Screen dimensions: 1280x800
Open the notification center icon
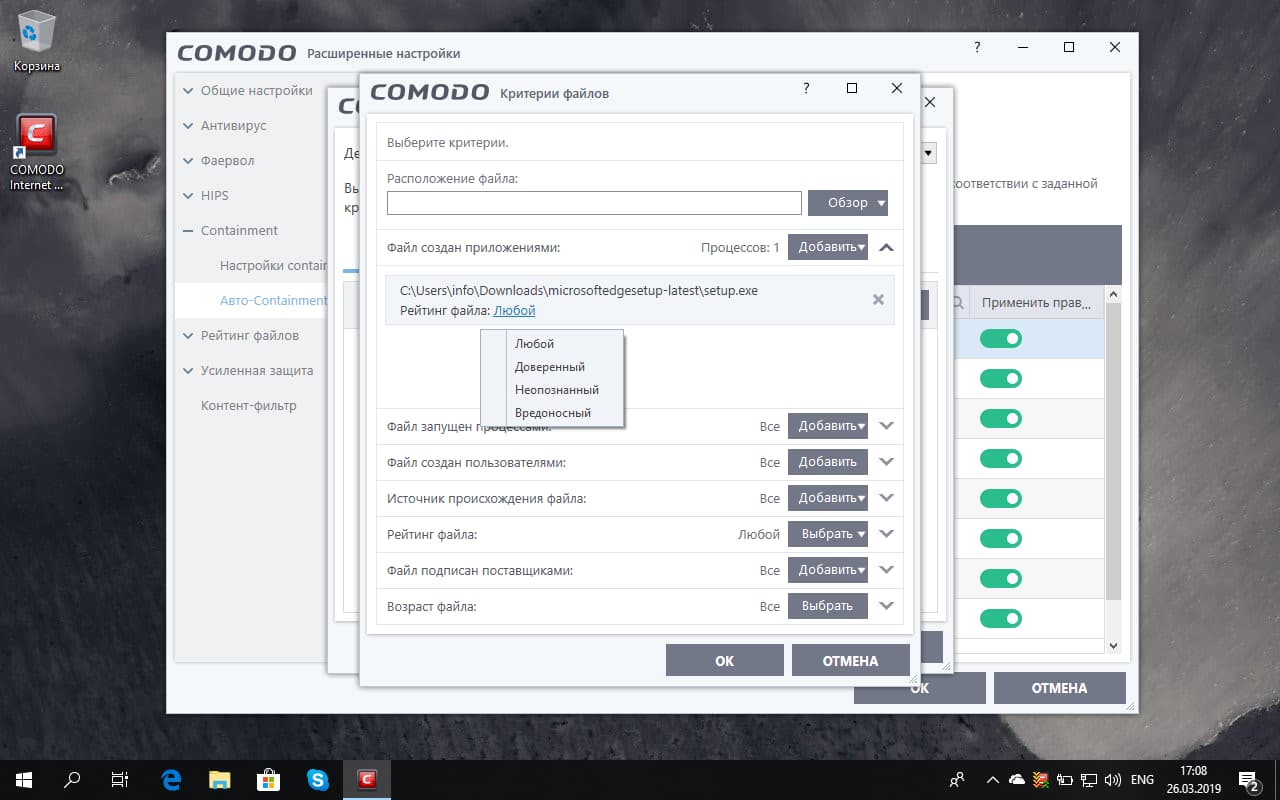1248,779
